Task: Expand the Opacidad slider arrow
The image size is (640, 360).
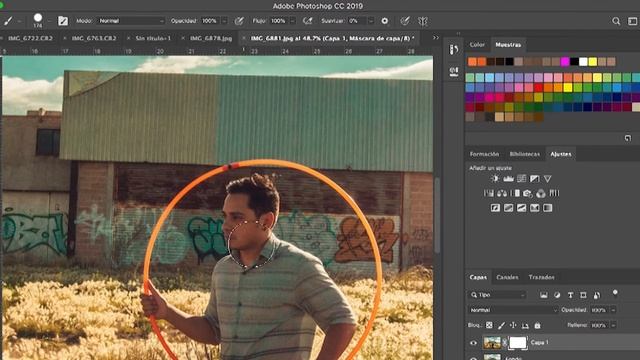Action: [x=224, y=21]
